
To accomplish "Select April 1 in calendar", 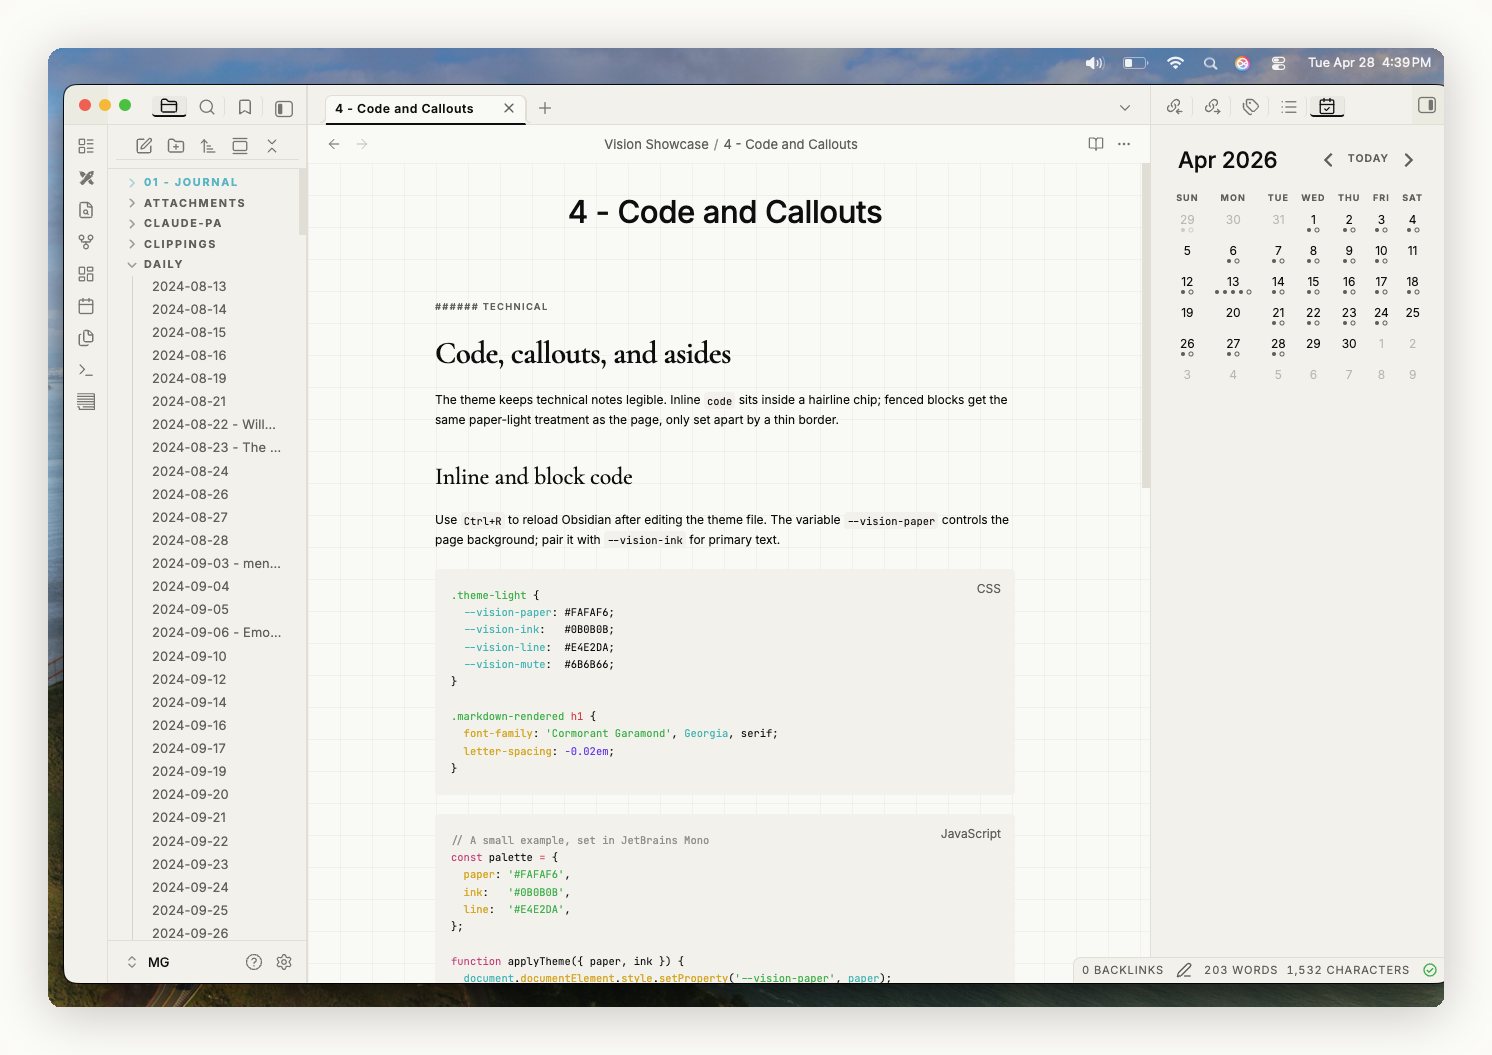I will [x=1313, y=222].
